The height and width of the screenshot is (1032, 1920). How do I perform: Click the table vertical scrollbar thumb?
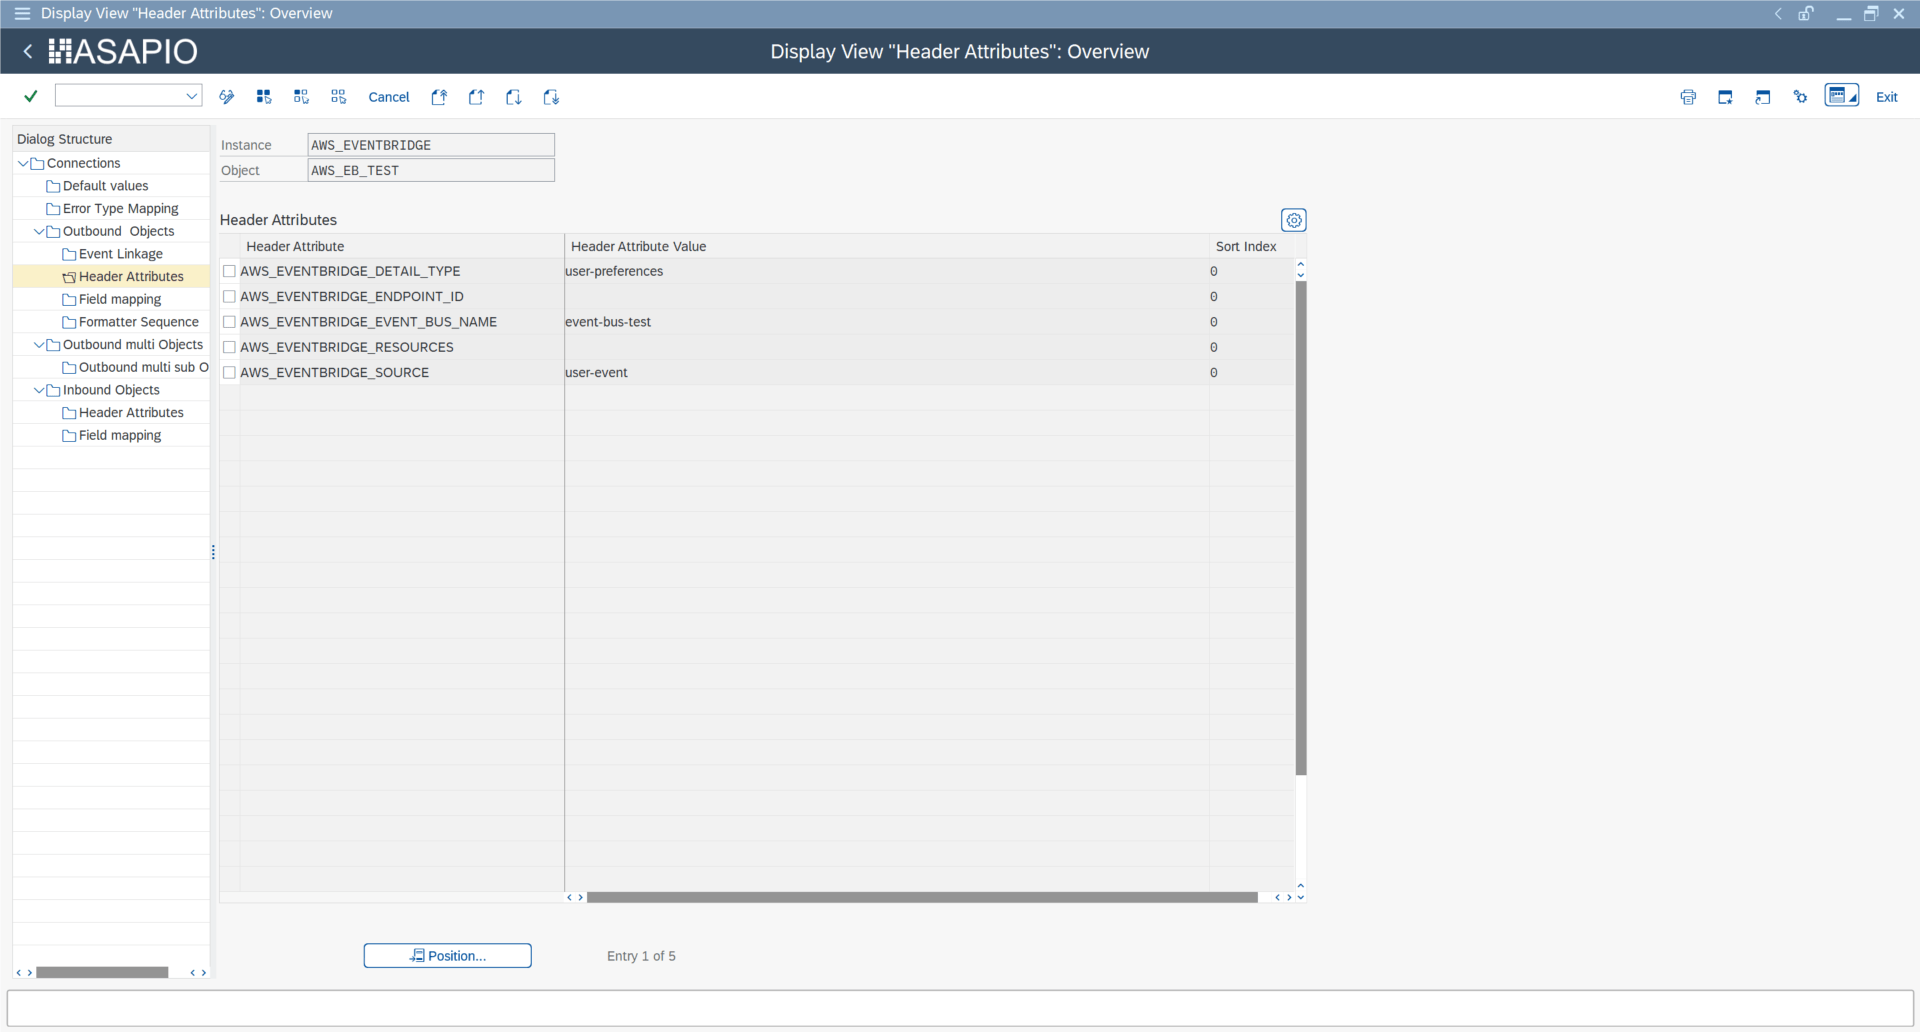coord(1301,528)
